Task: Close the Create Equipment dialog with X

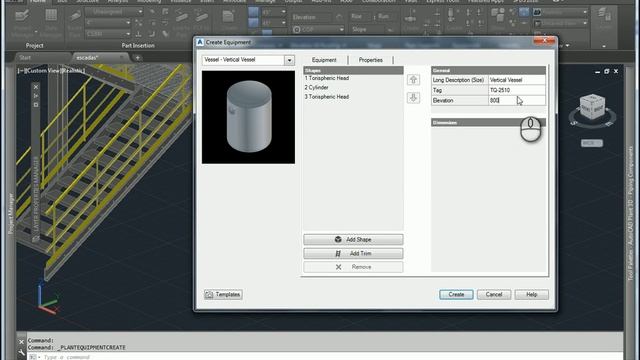Action: pos(544,41)
